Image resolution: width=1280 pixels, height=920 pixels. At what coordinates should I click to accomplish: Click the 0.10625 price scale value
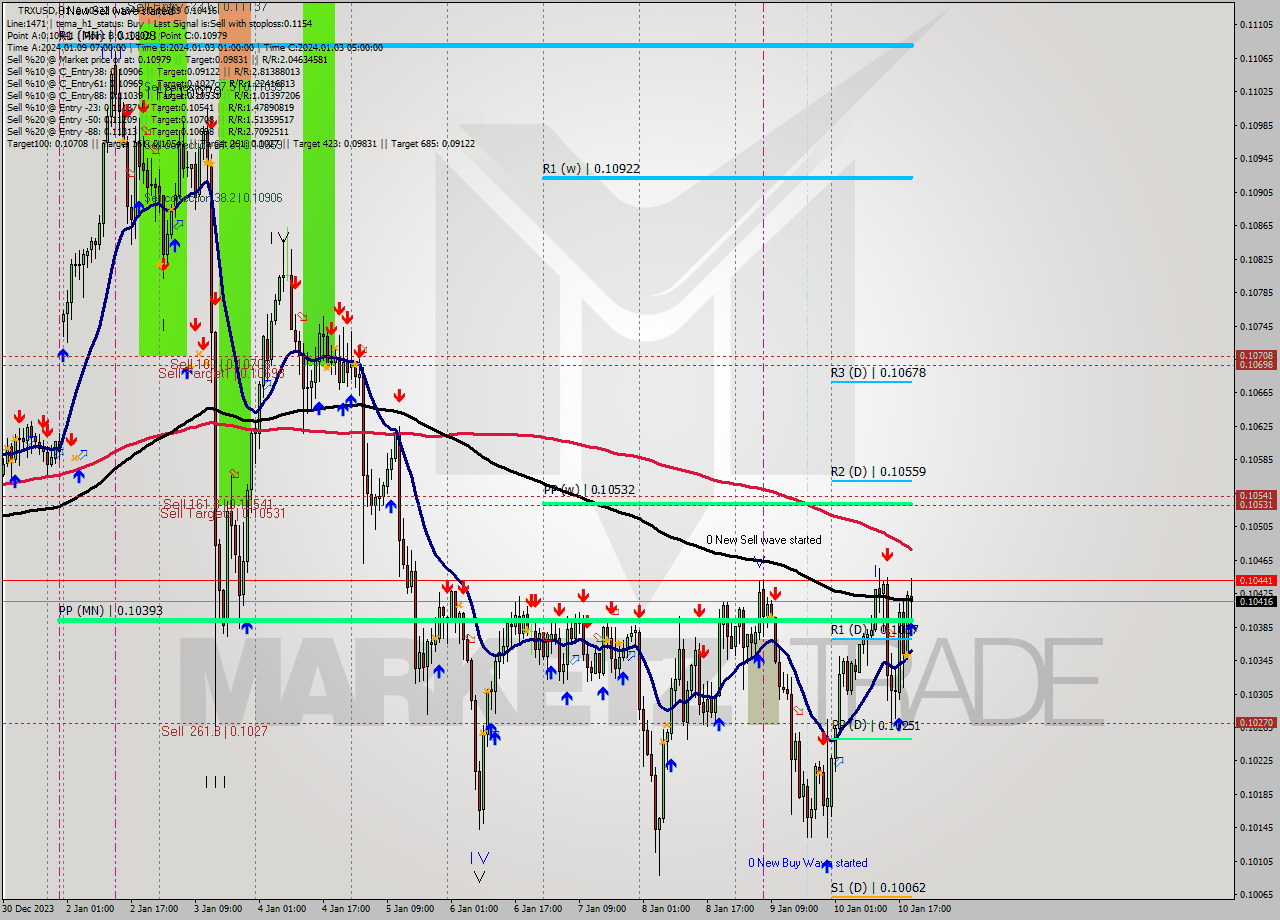coord(1257,426)
